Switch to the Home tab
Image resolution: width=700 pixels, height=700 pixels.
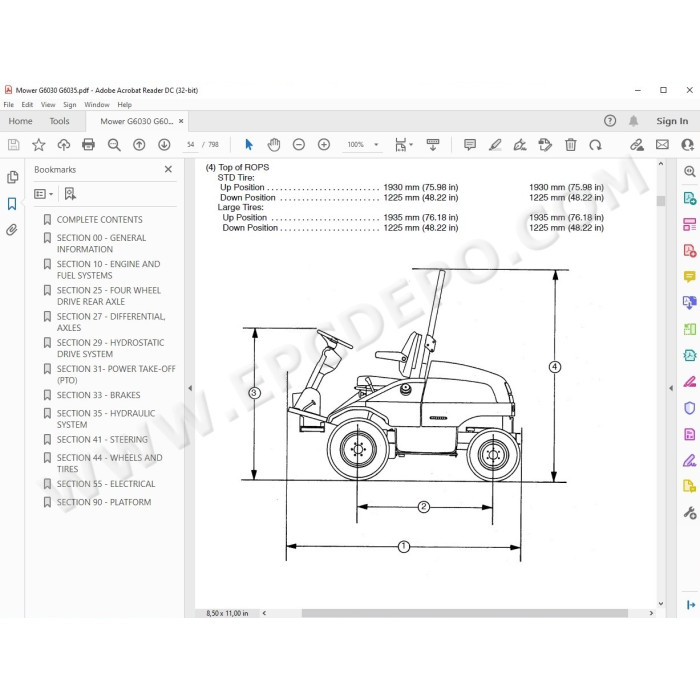click(x=21, y=121)
